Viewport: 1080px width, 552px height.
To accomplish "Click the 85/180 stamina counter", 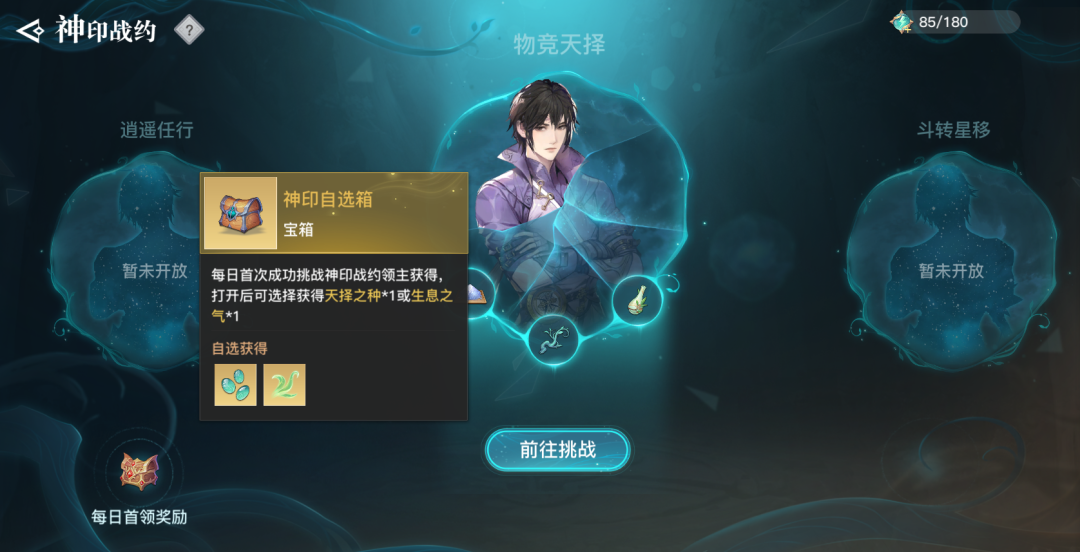I will (x=944, y=22).
